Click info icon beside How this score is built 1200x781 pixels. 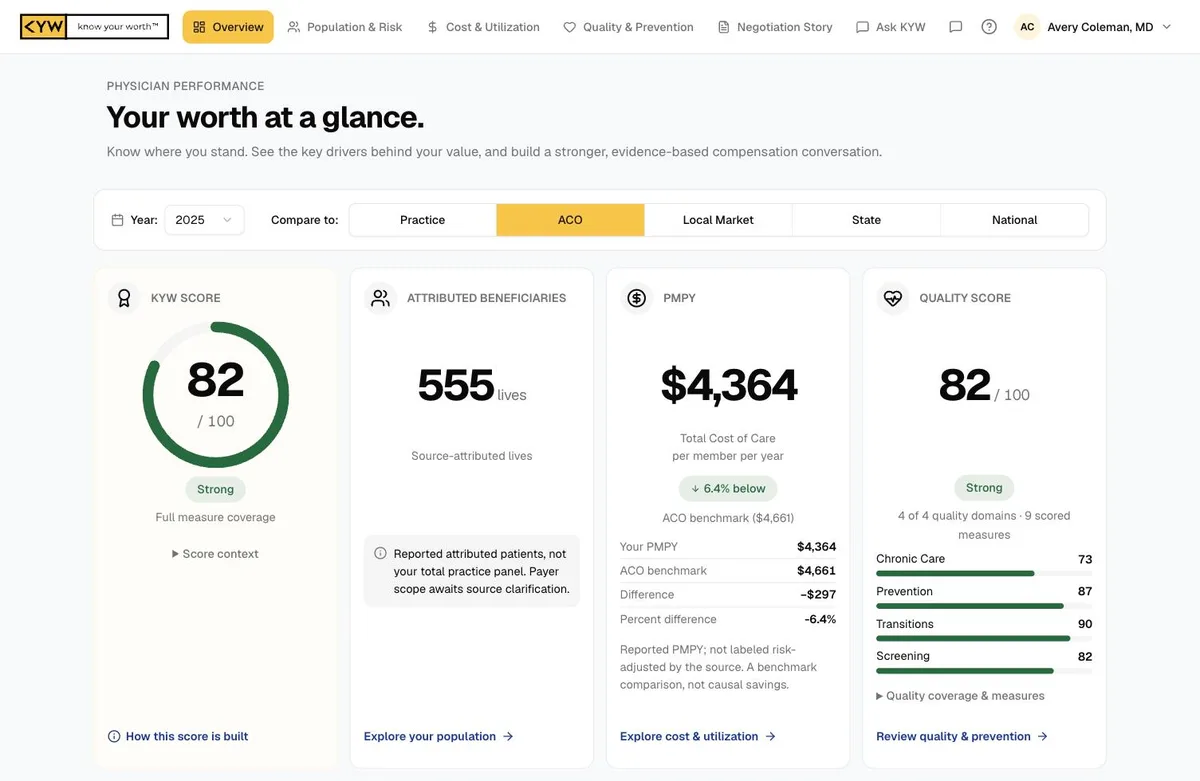pos(114,736)
